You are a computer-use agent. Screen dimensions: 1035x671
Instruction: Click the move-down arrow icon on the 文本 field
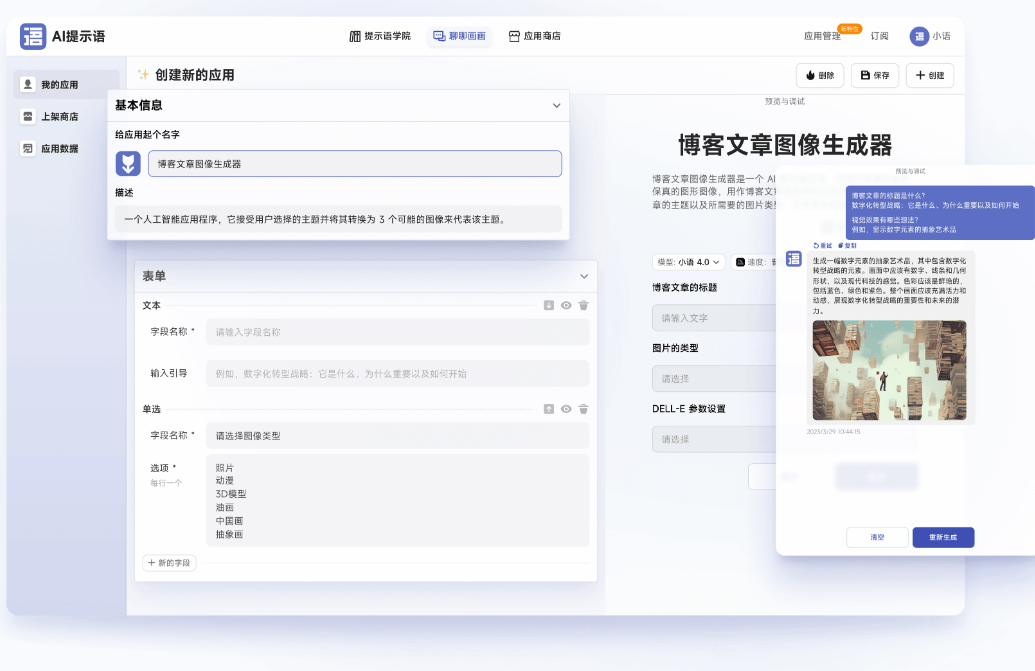(548, 306)
